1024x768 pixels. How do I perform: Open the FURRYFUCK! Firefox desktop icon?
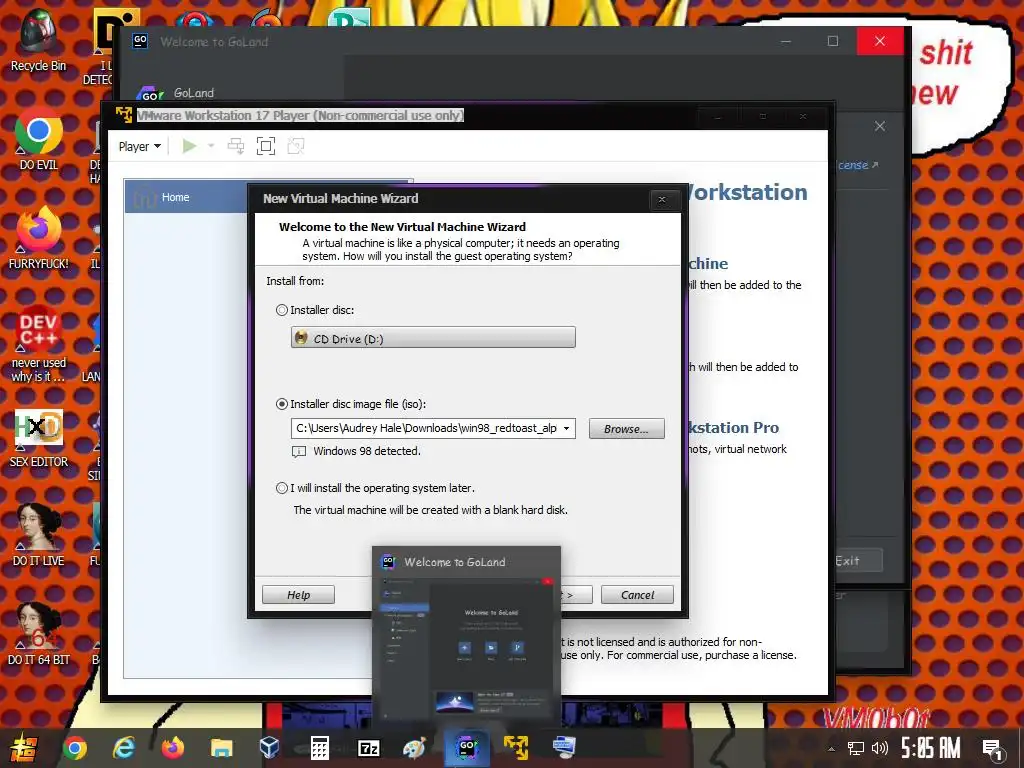click(38, 238)
